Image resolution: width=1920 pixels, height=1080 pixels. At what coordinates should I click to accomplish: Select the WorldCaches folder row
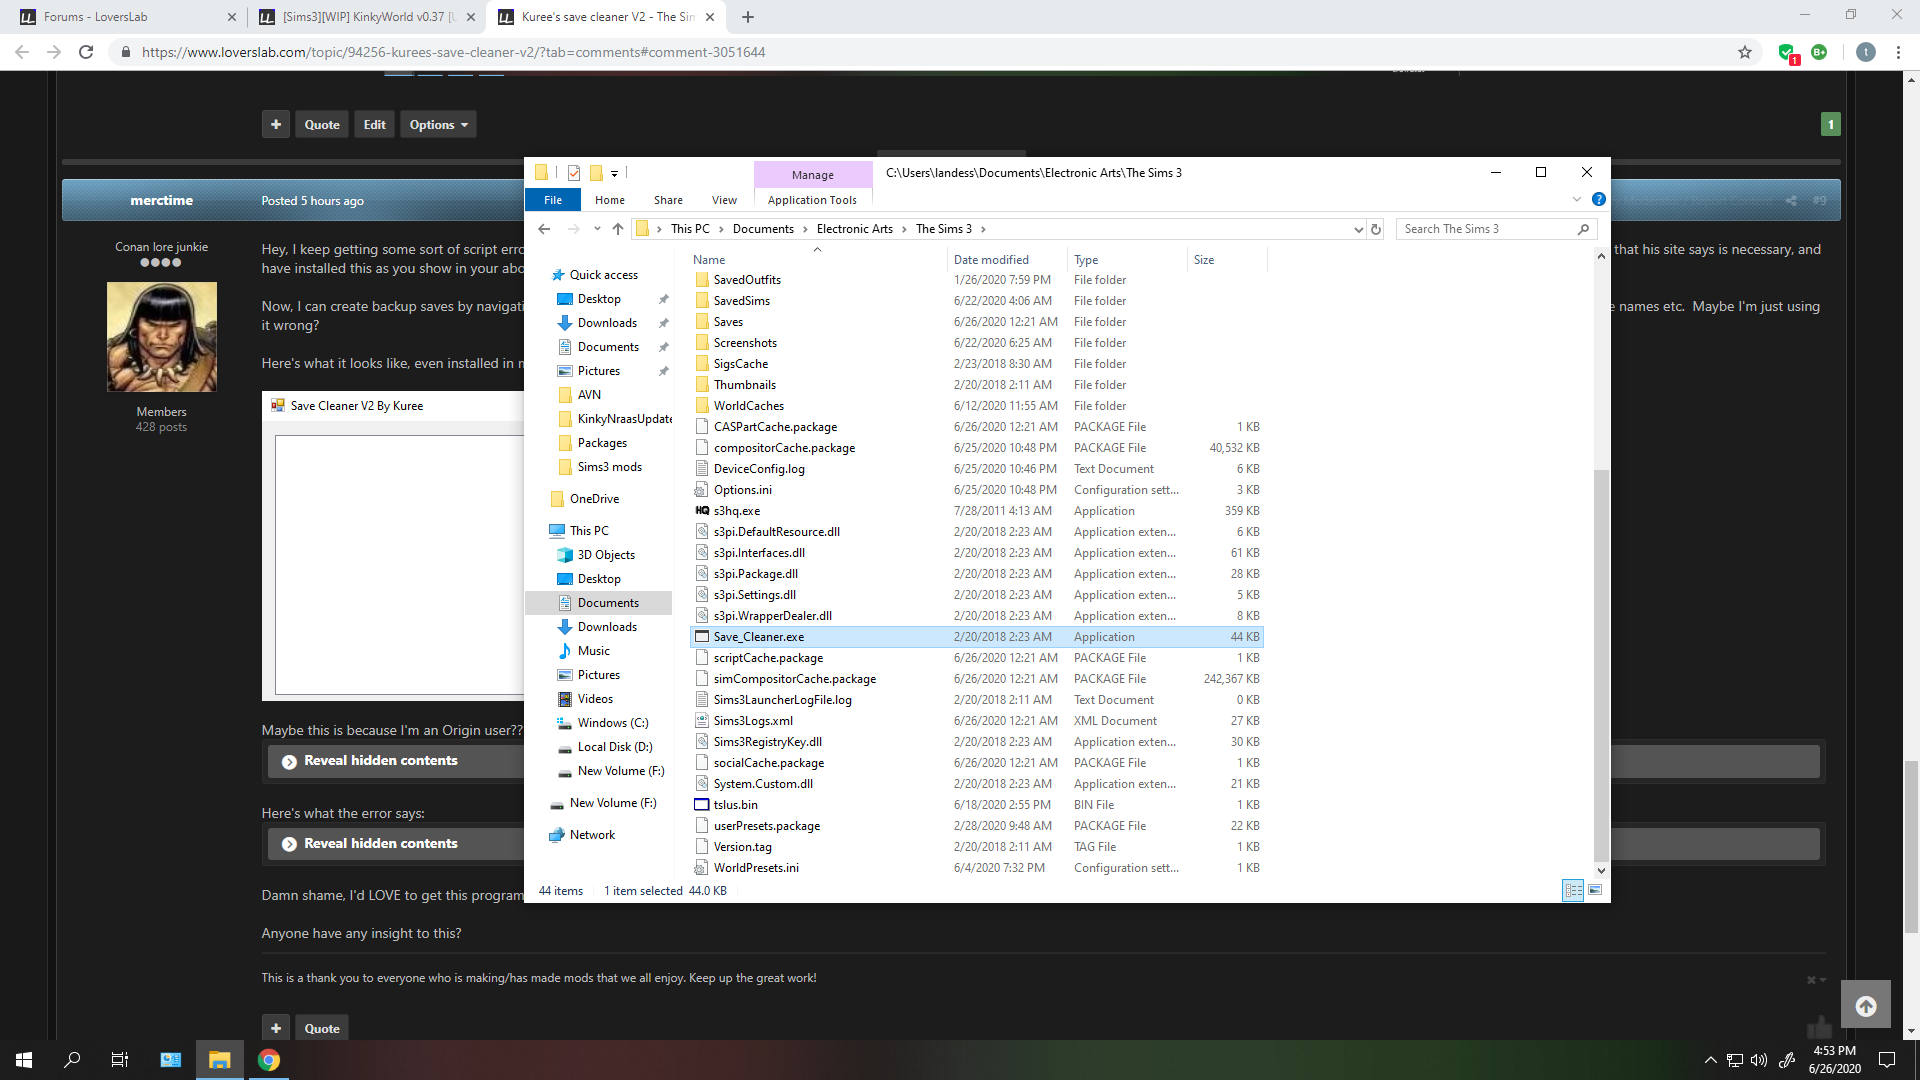977,406
